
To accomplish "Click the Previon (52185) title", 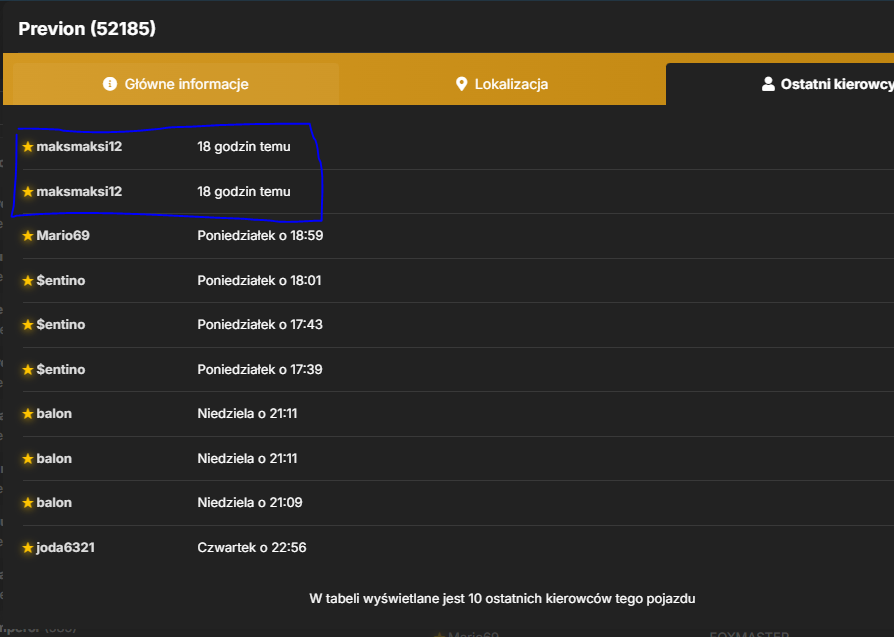I will click(87, 29).
